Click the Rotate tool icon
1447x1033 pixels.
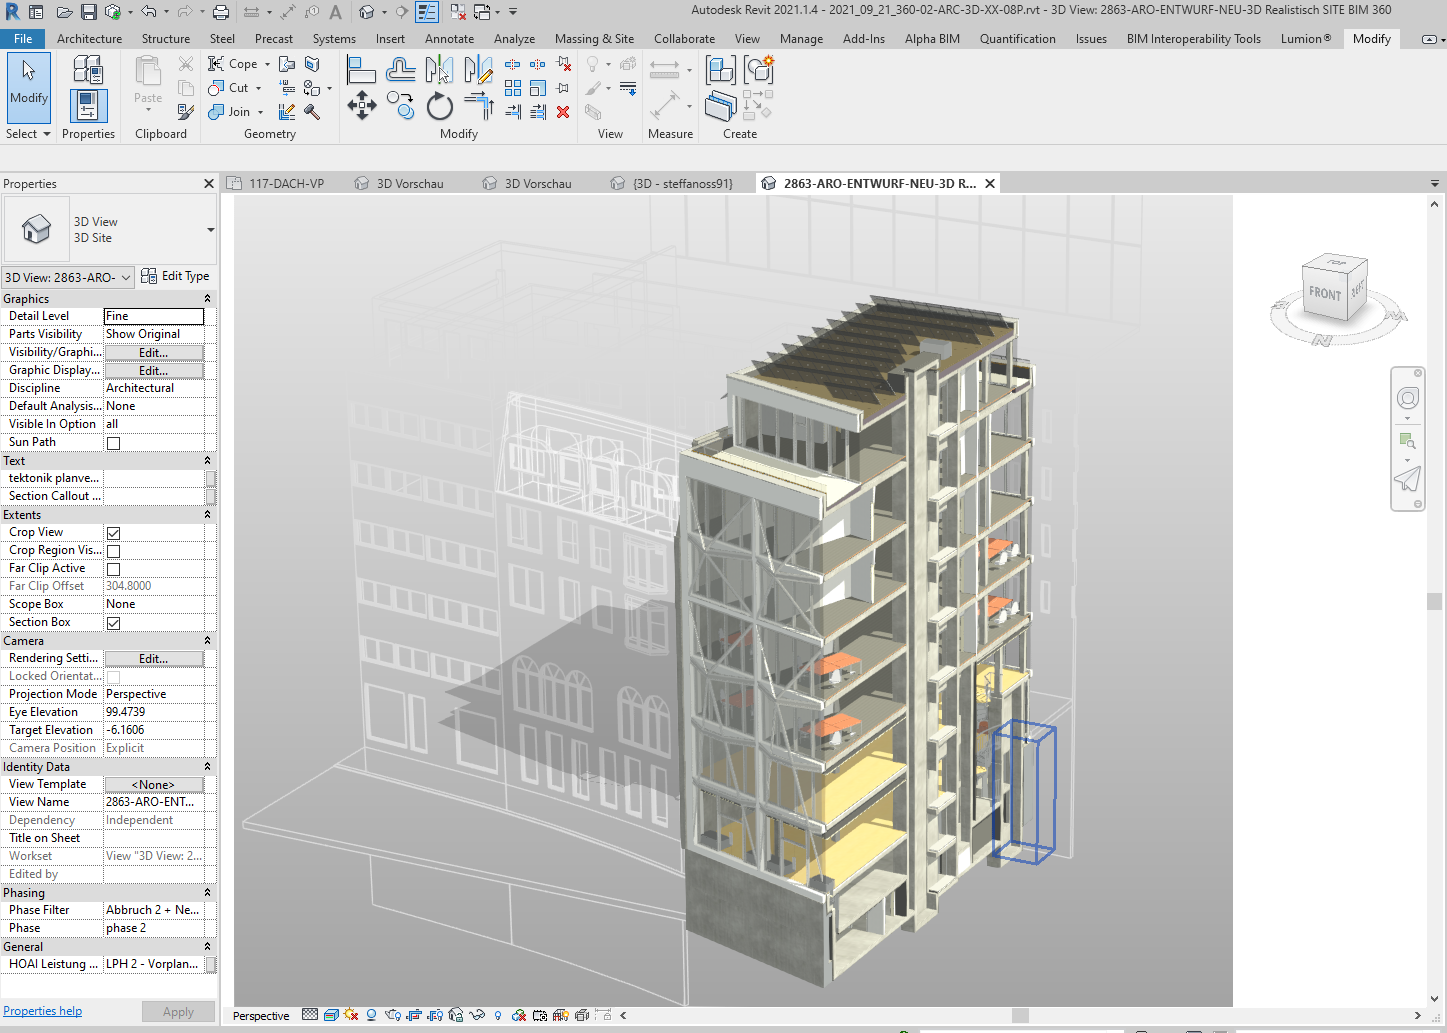pos(440,106)
